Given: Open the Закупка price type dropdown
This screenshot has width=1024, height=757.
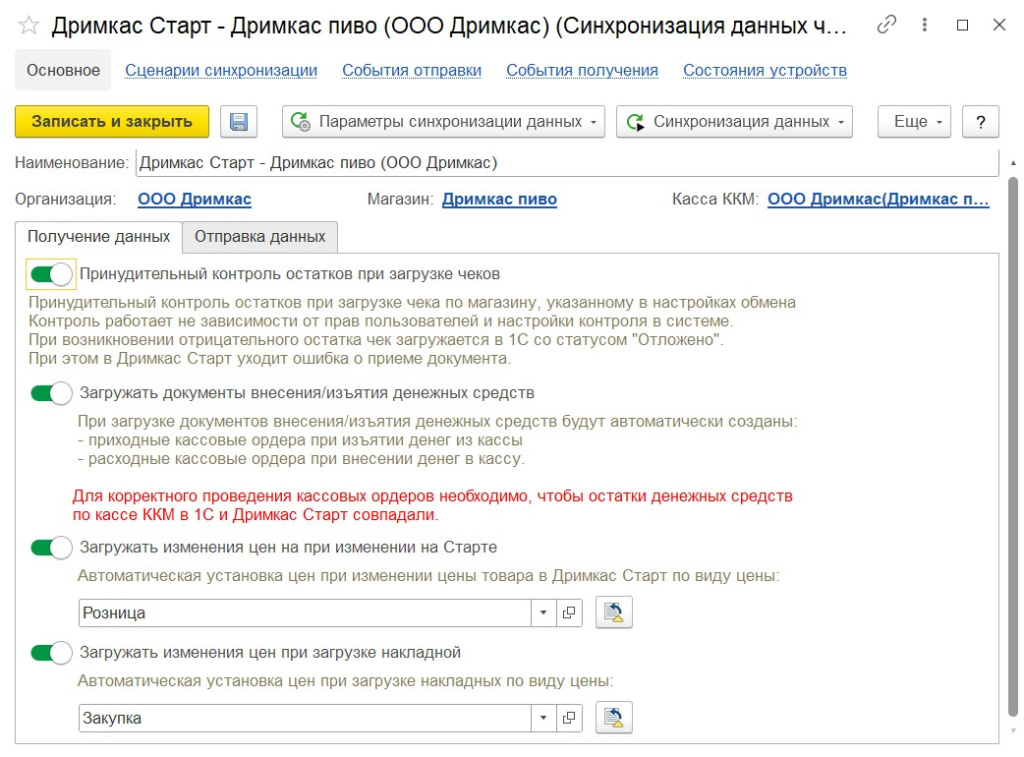Looking at the screenshot, I should 540,717.
